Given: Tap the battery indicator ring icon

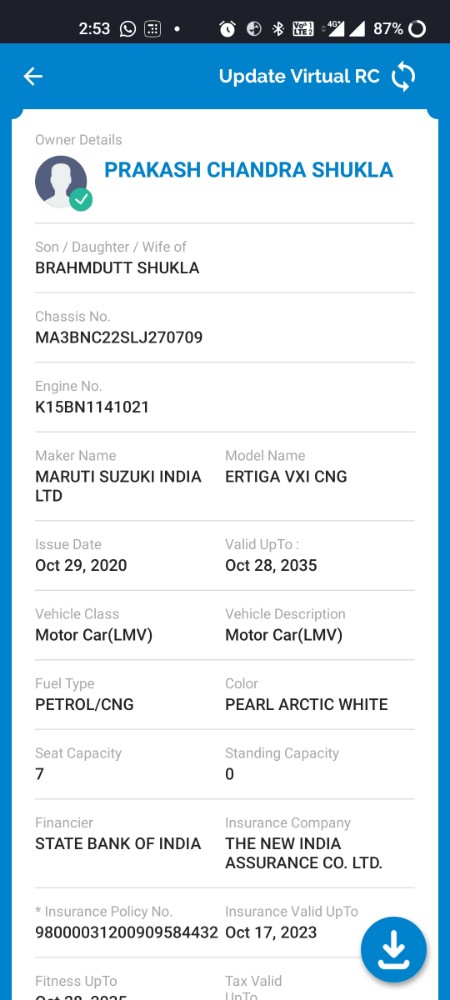Looking at the screenshot, I should click(x=417, y=29).
